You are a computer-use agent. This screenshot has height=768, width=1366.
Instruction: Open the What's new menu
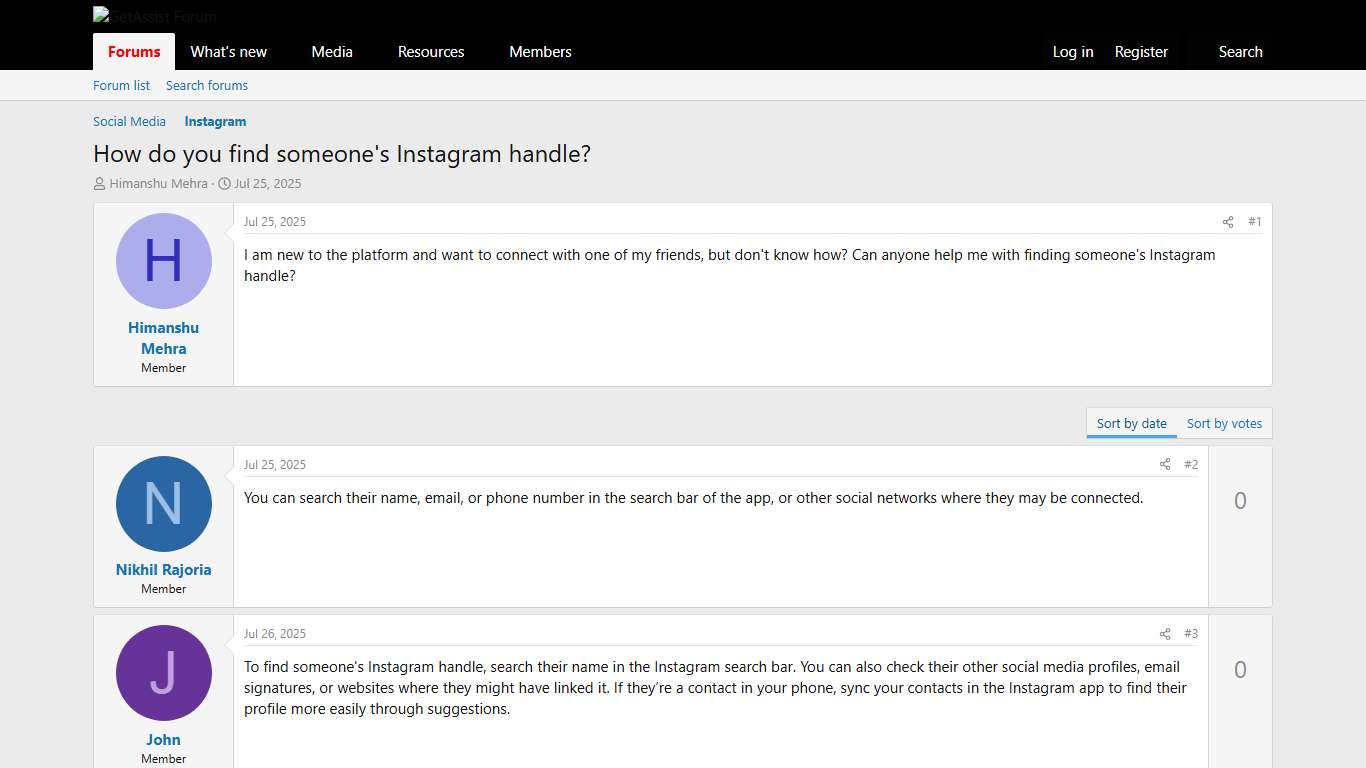click(228, 51)
